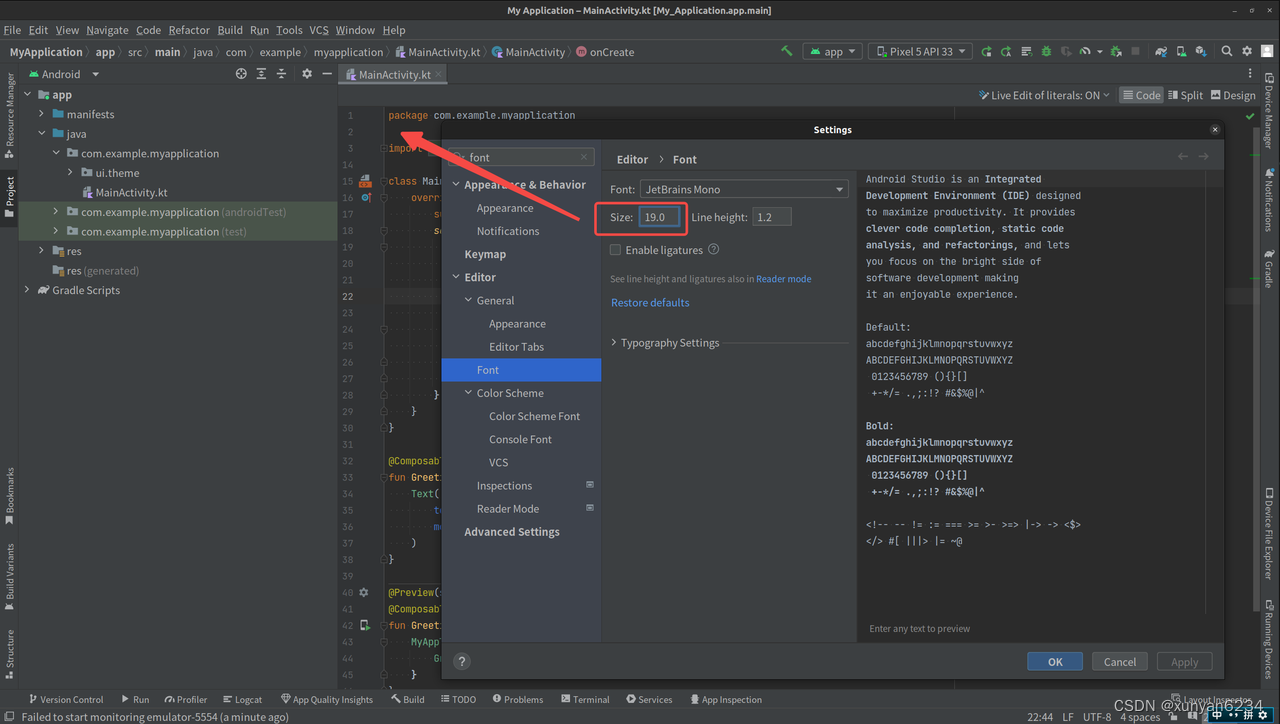Viewport: 1280px width, 724px height.
Task: Click the gutter icon on line 15
Action: (365, 181)
